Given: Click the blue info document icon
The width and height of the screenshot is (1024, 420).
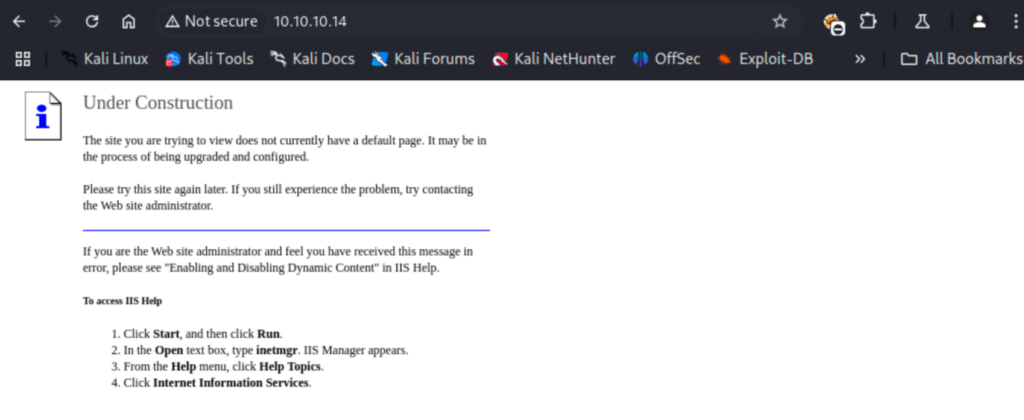Looking at the screenshot, I should [43, 116].
